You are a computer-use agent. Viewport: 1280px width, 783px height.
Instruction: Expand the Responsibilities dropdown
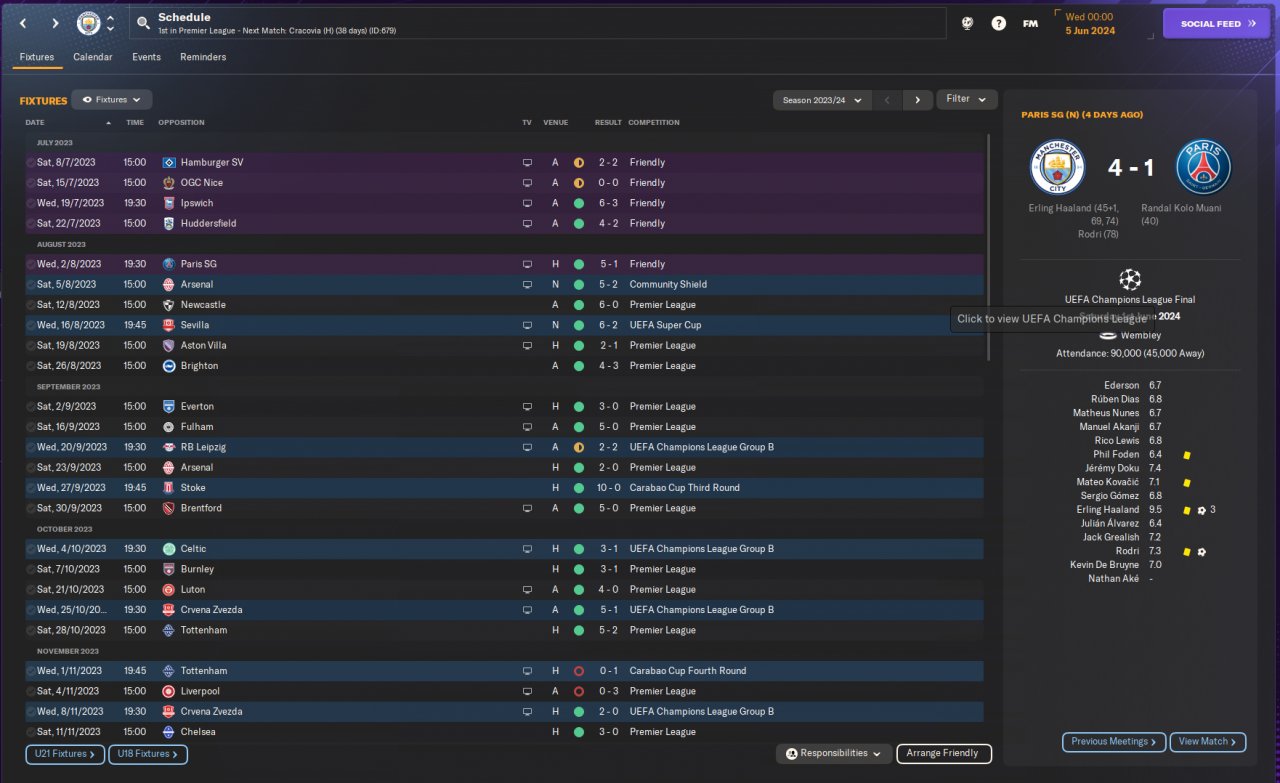click(x=834, y=753)
